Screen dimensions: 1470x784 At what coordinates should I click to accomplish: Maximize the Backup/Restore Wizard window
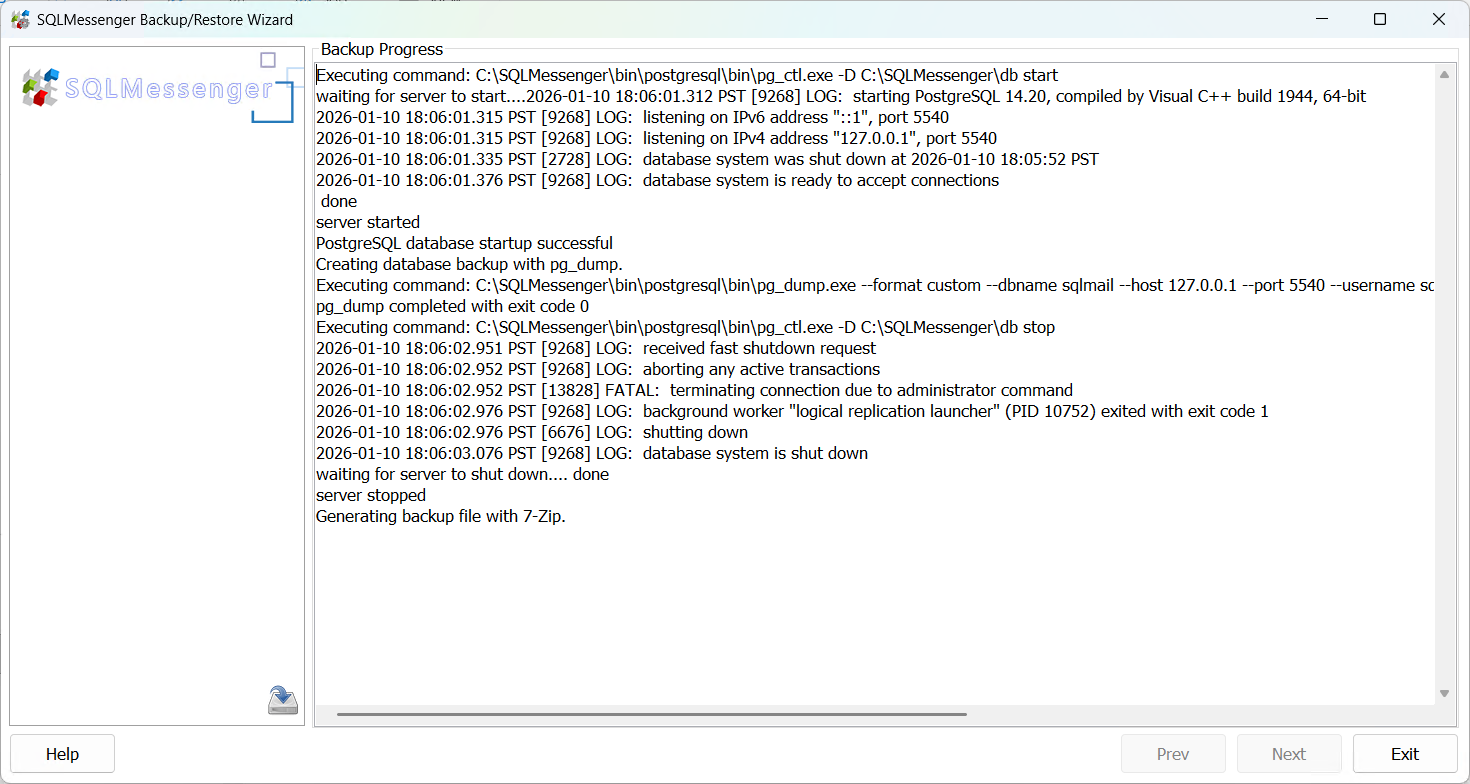pos(1380,19)
